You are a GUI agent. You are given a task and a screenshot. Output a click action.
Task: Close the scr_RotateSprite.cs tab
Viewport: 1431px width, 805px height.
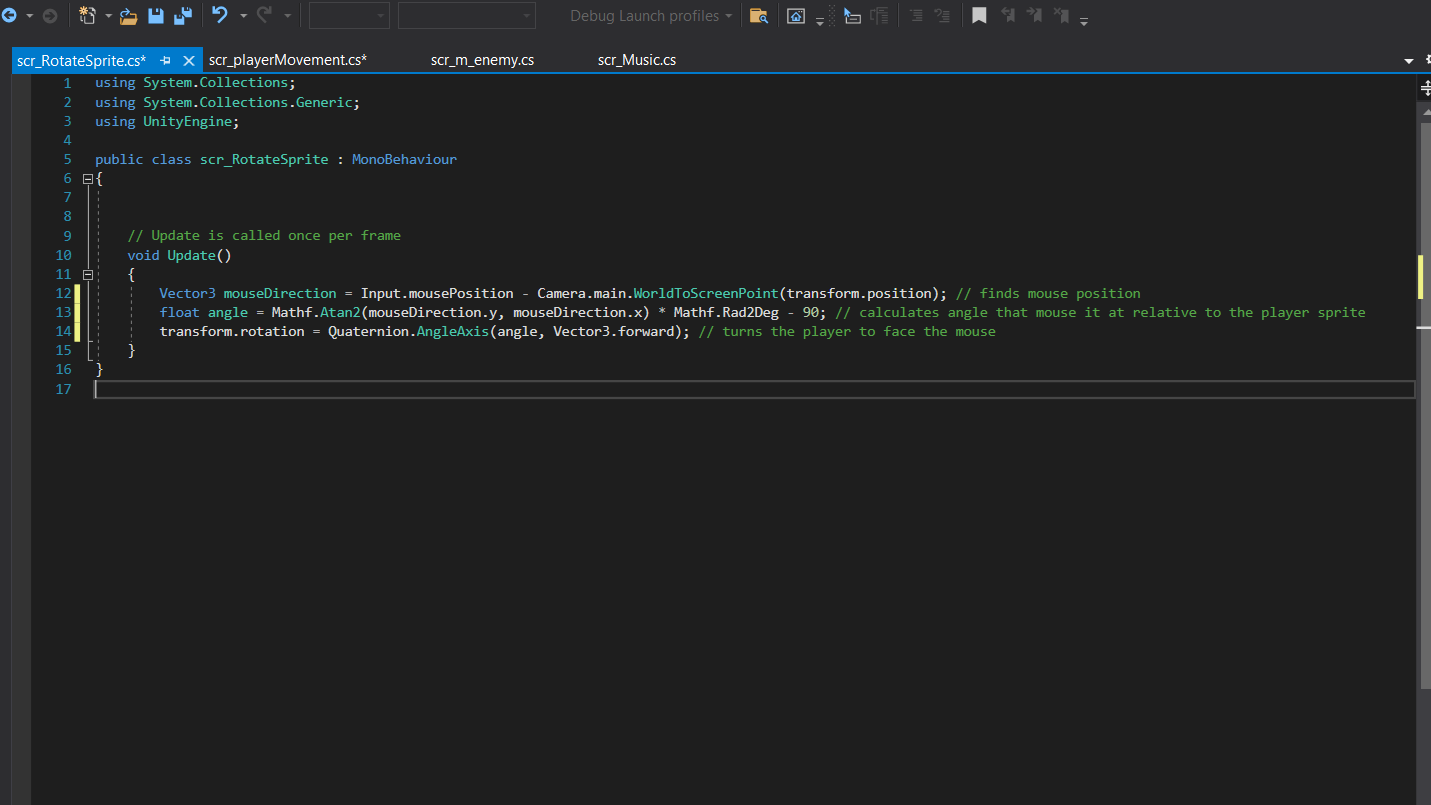coord(188,60)
